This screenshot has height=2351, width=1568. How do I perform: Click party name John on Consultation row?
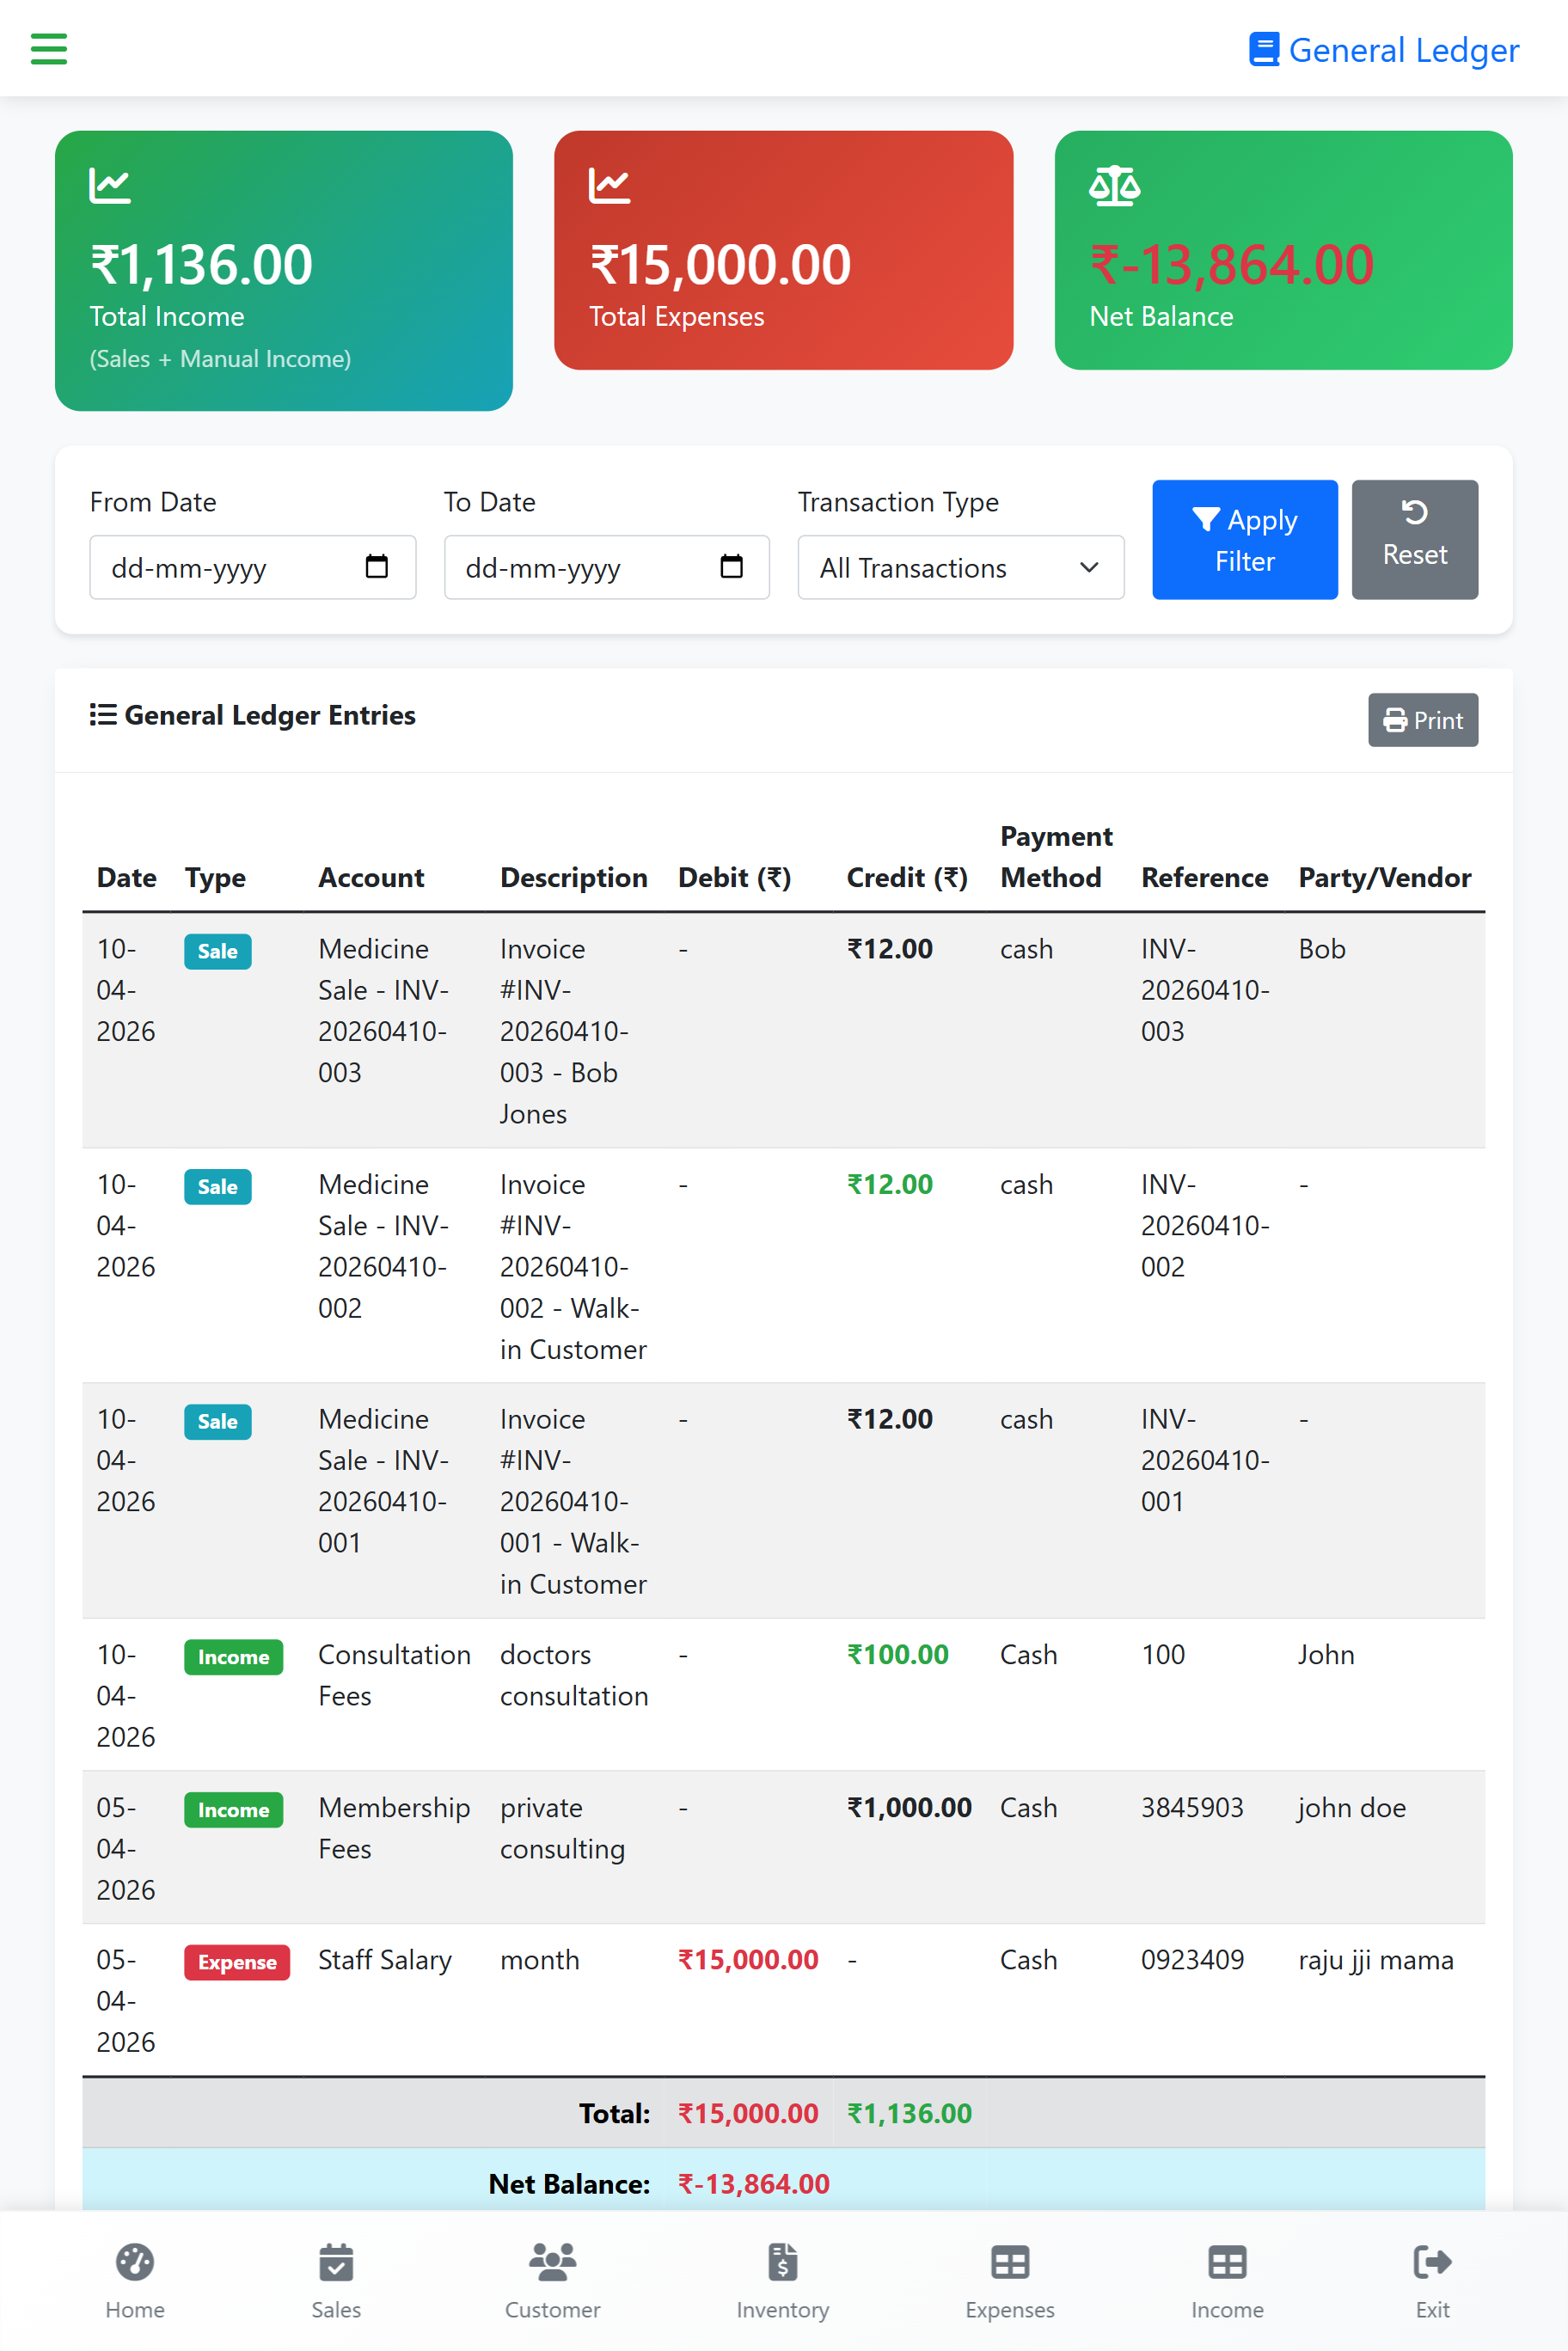1326,1655
